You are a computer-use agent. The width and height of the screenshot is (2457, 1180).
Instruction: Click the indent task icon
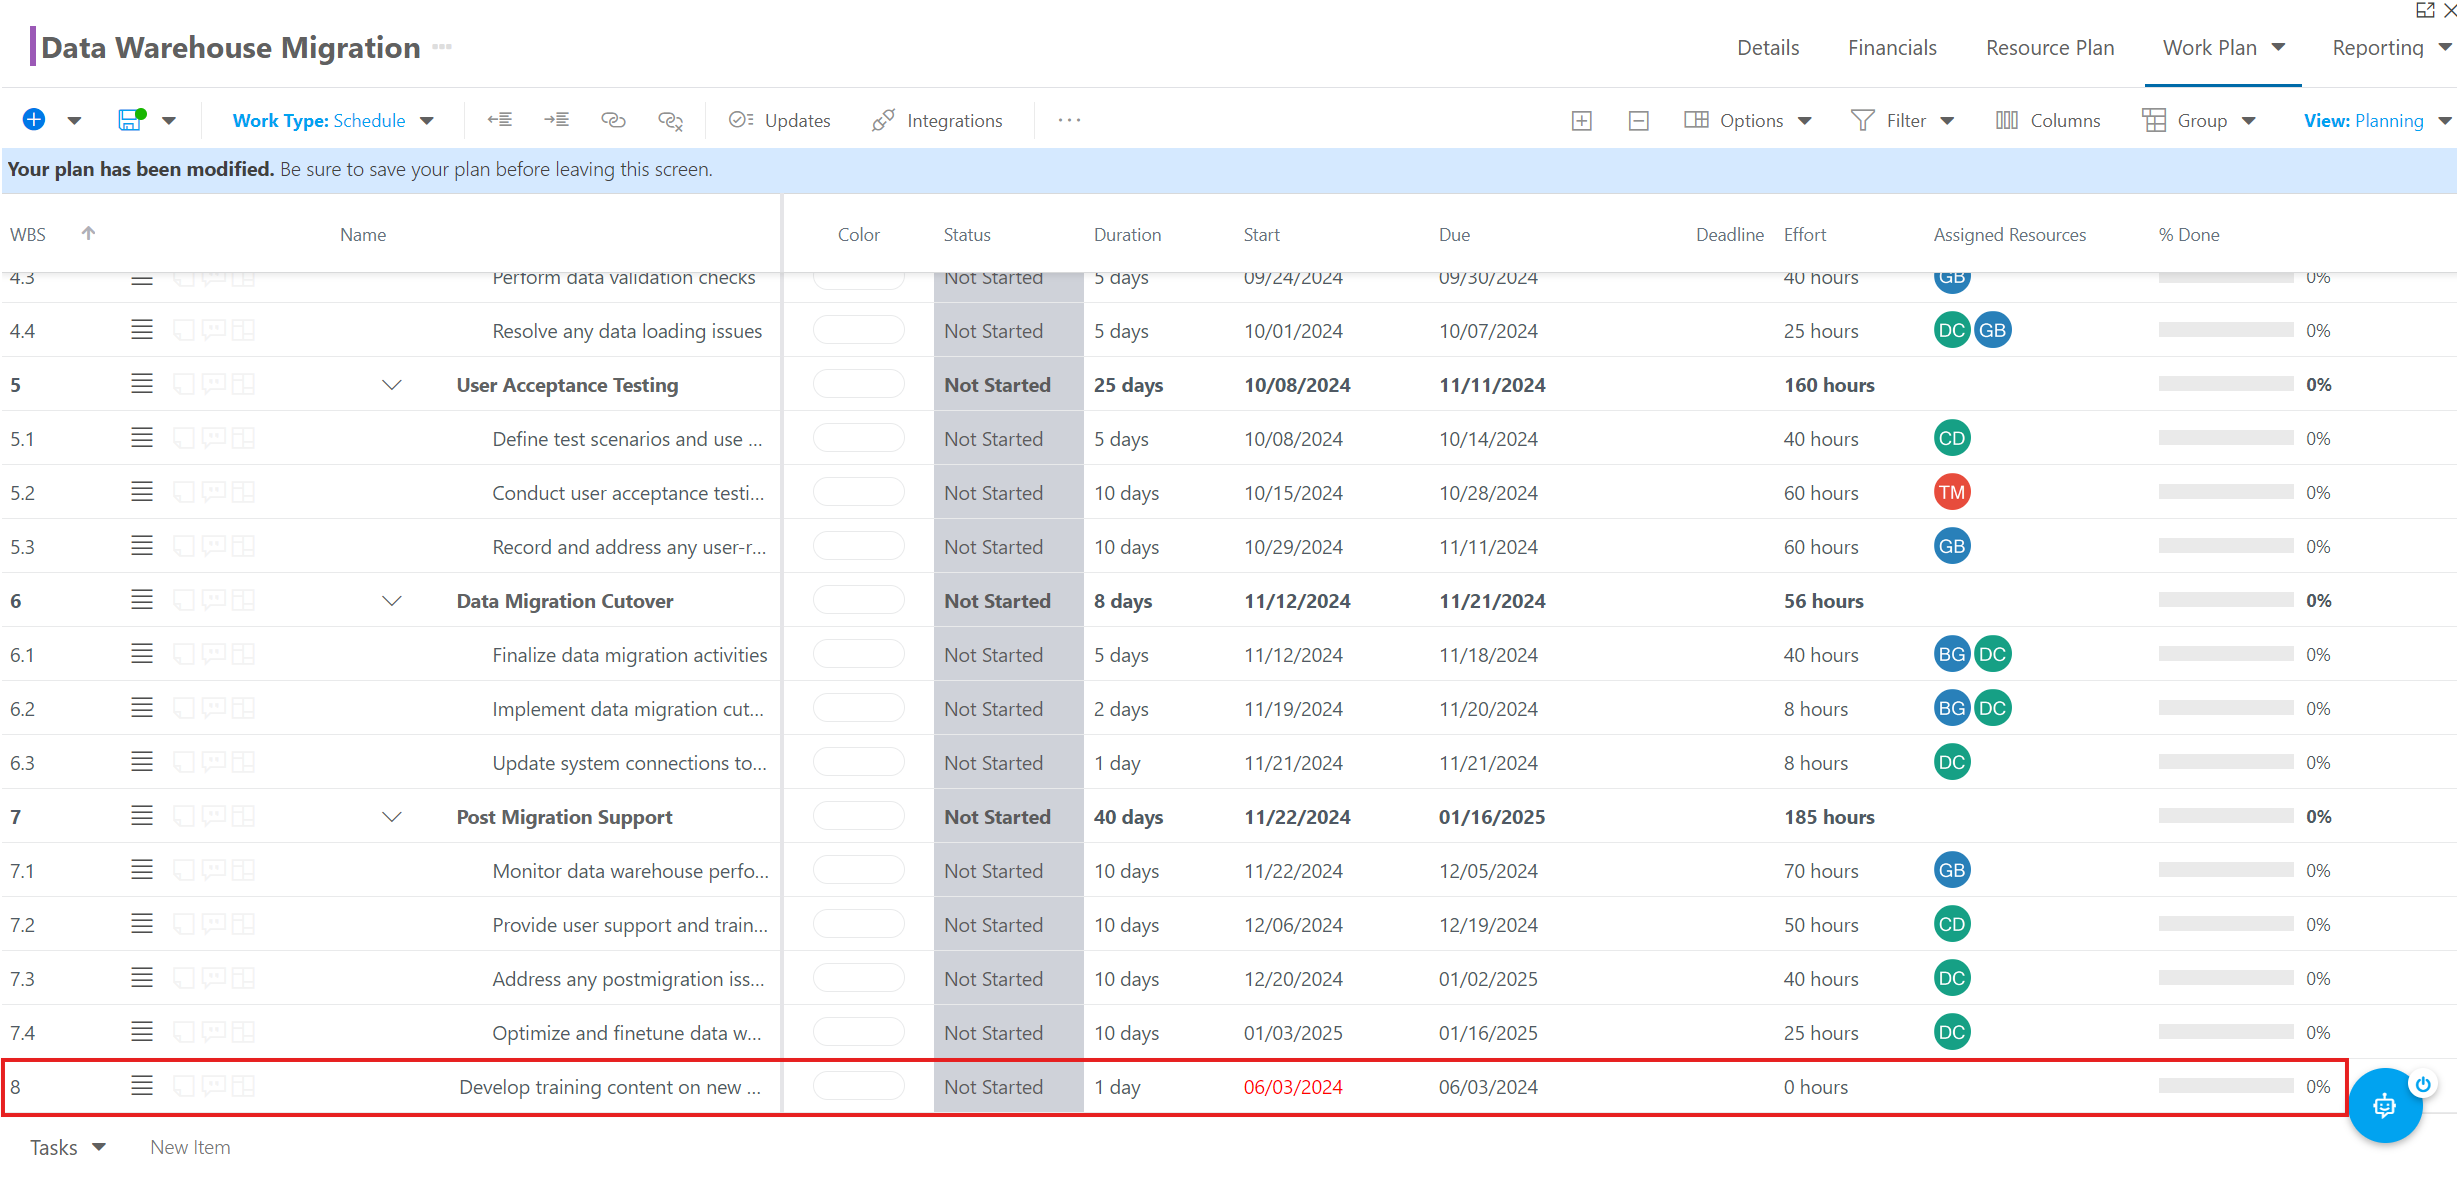(x=556, y=120)
